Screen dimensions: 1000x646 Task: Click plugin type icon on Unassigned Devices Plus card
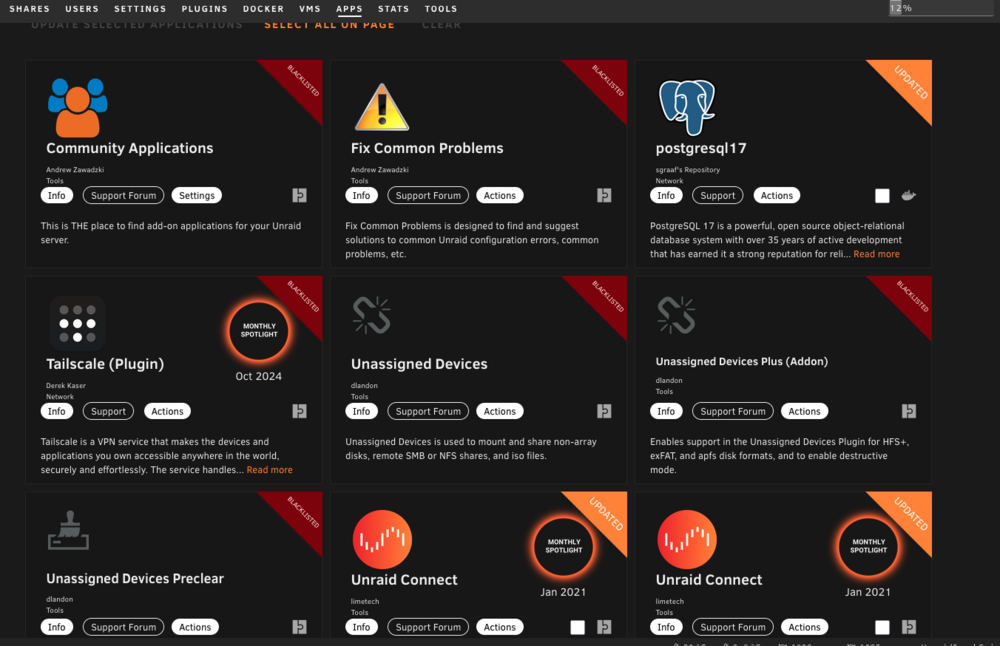tap(909, 411)
